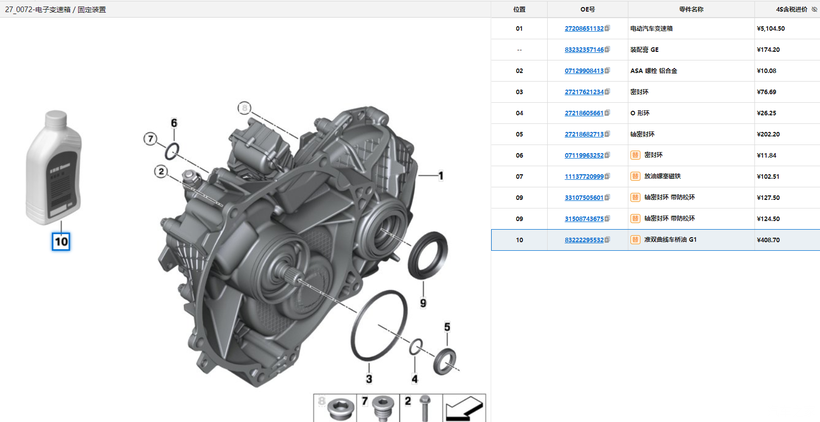The image size is (820, 422).
Task: Copy OE number 83222295532
Action: point(607,240)
